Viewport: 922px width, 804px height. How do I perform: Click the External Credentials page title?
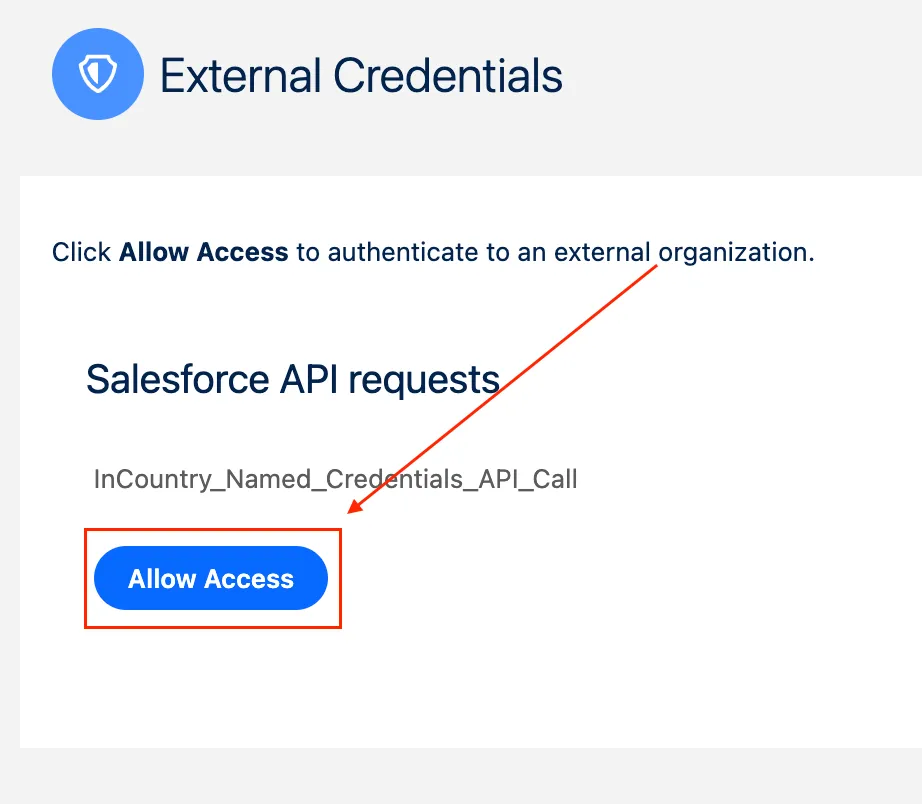(x=361, y=77)
